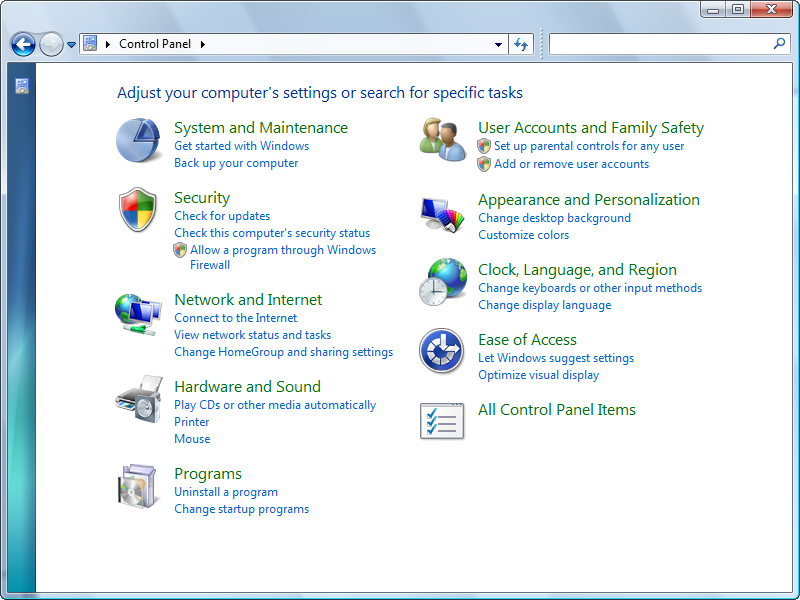Open Programs via its install-disc icon
The image size is (800, 600).
pyautogui.click(x=138, y=487)
